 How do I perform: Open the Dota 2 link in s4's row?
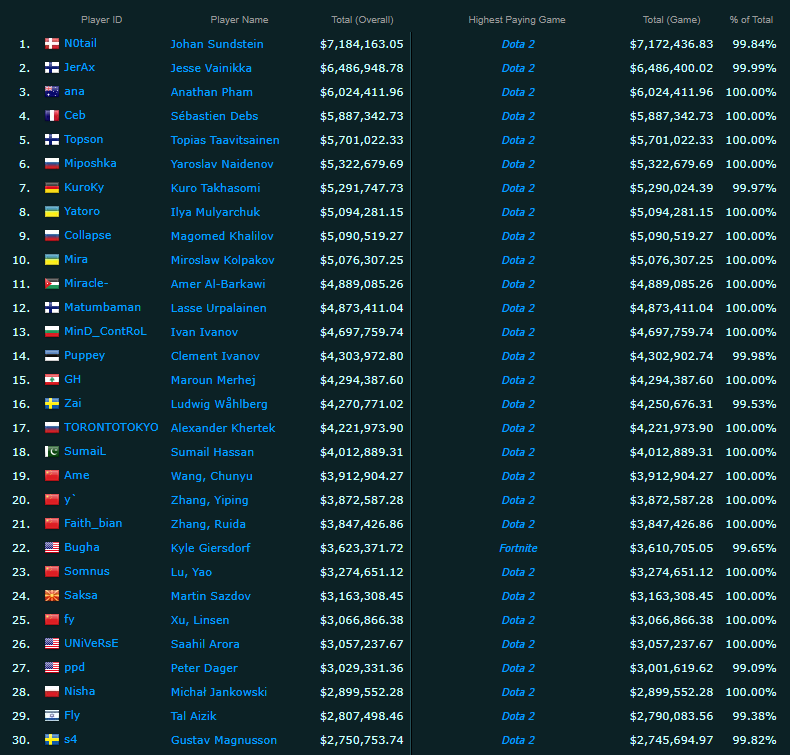point(518,740)
